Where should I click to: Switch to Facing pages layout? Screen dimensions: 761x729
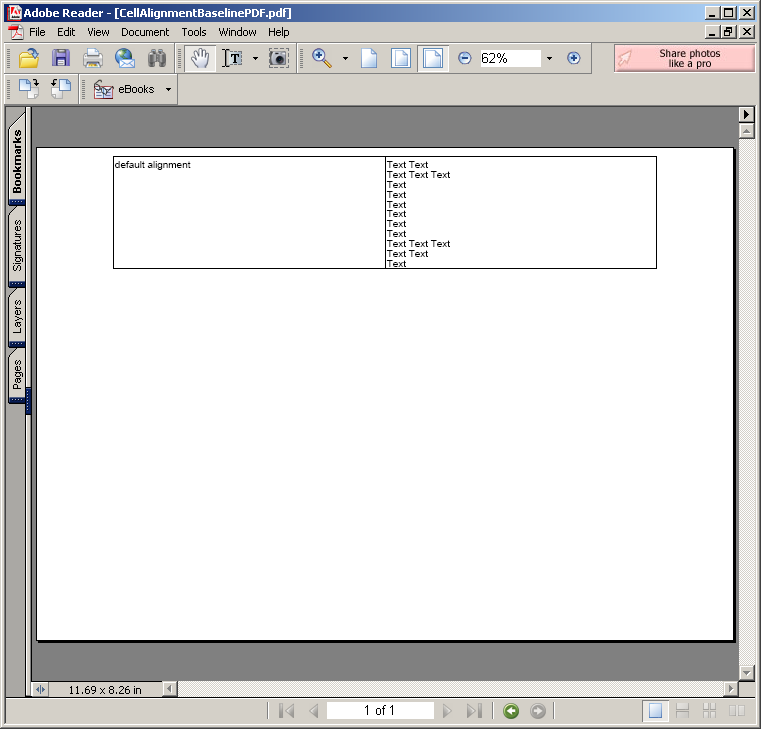(737, 711)
